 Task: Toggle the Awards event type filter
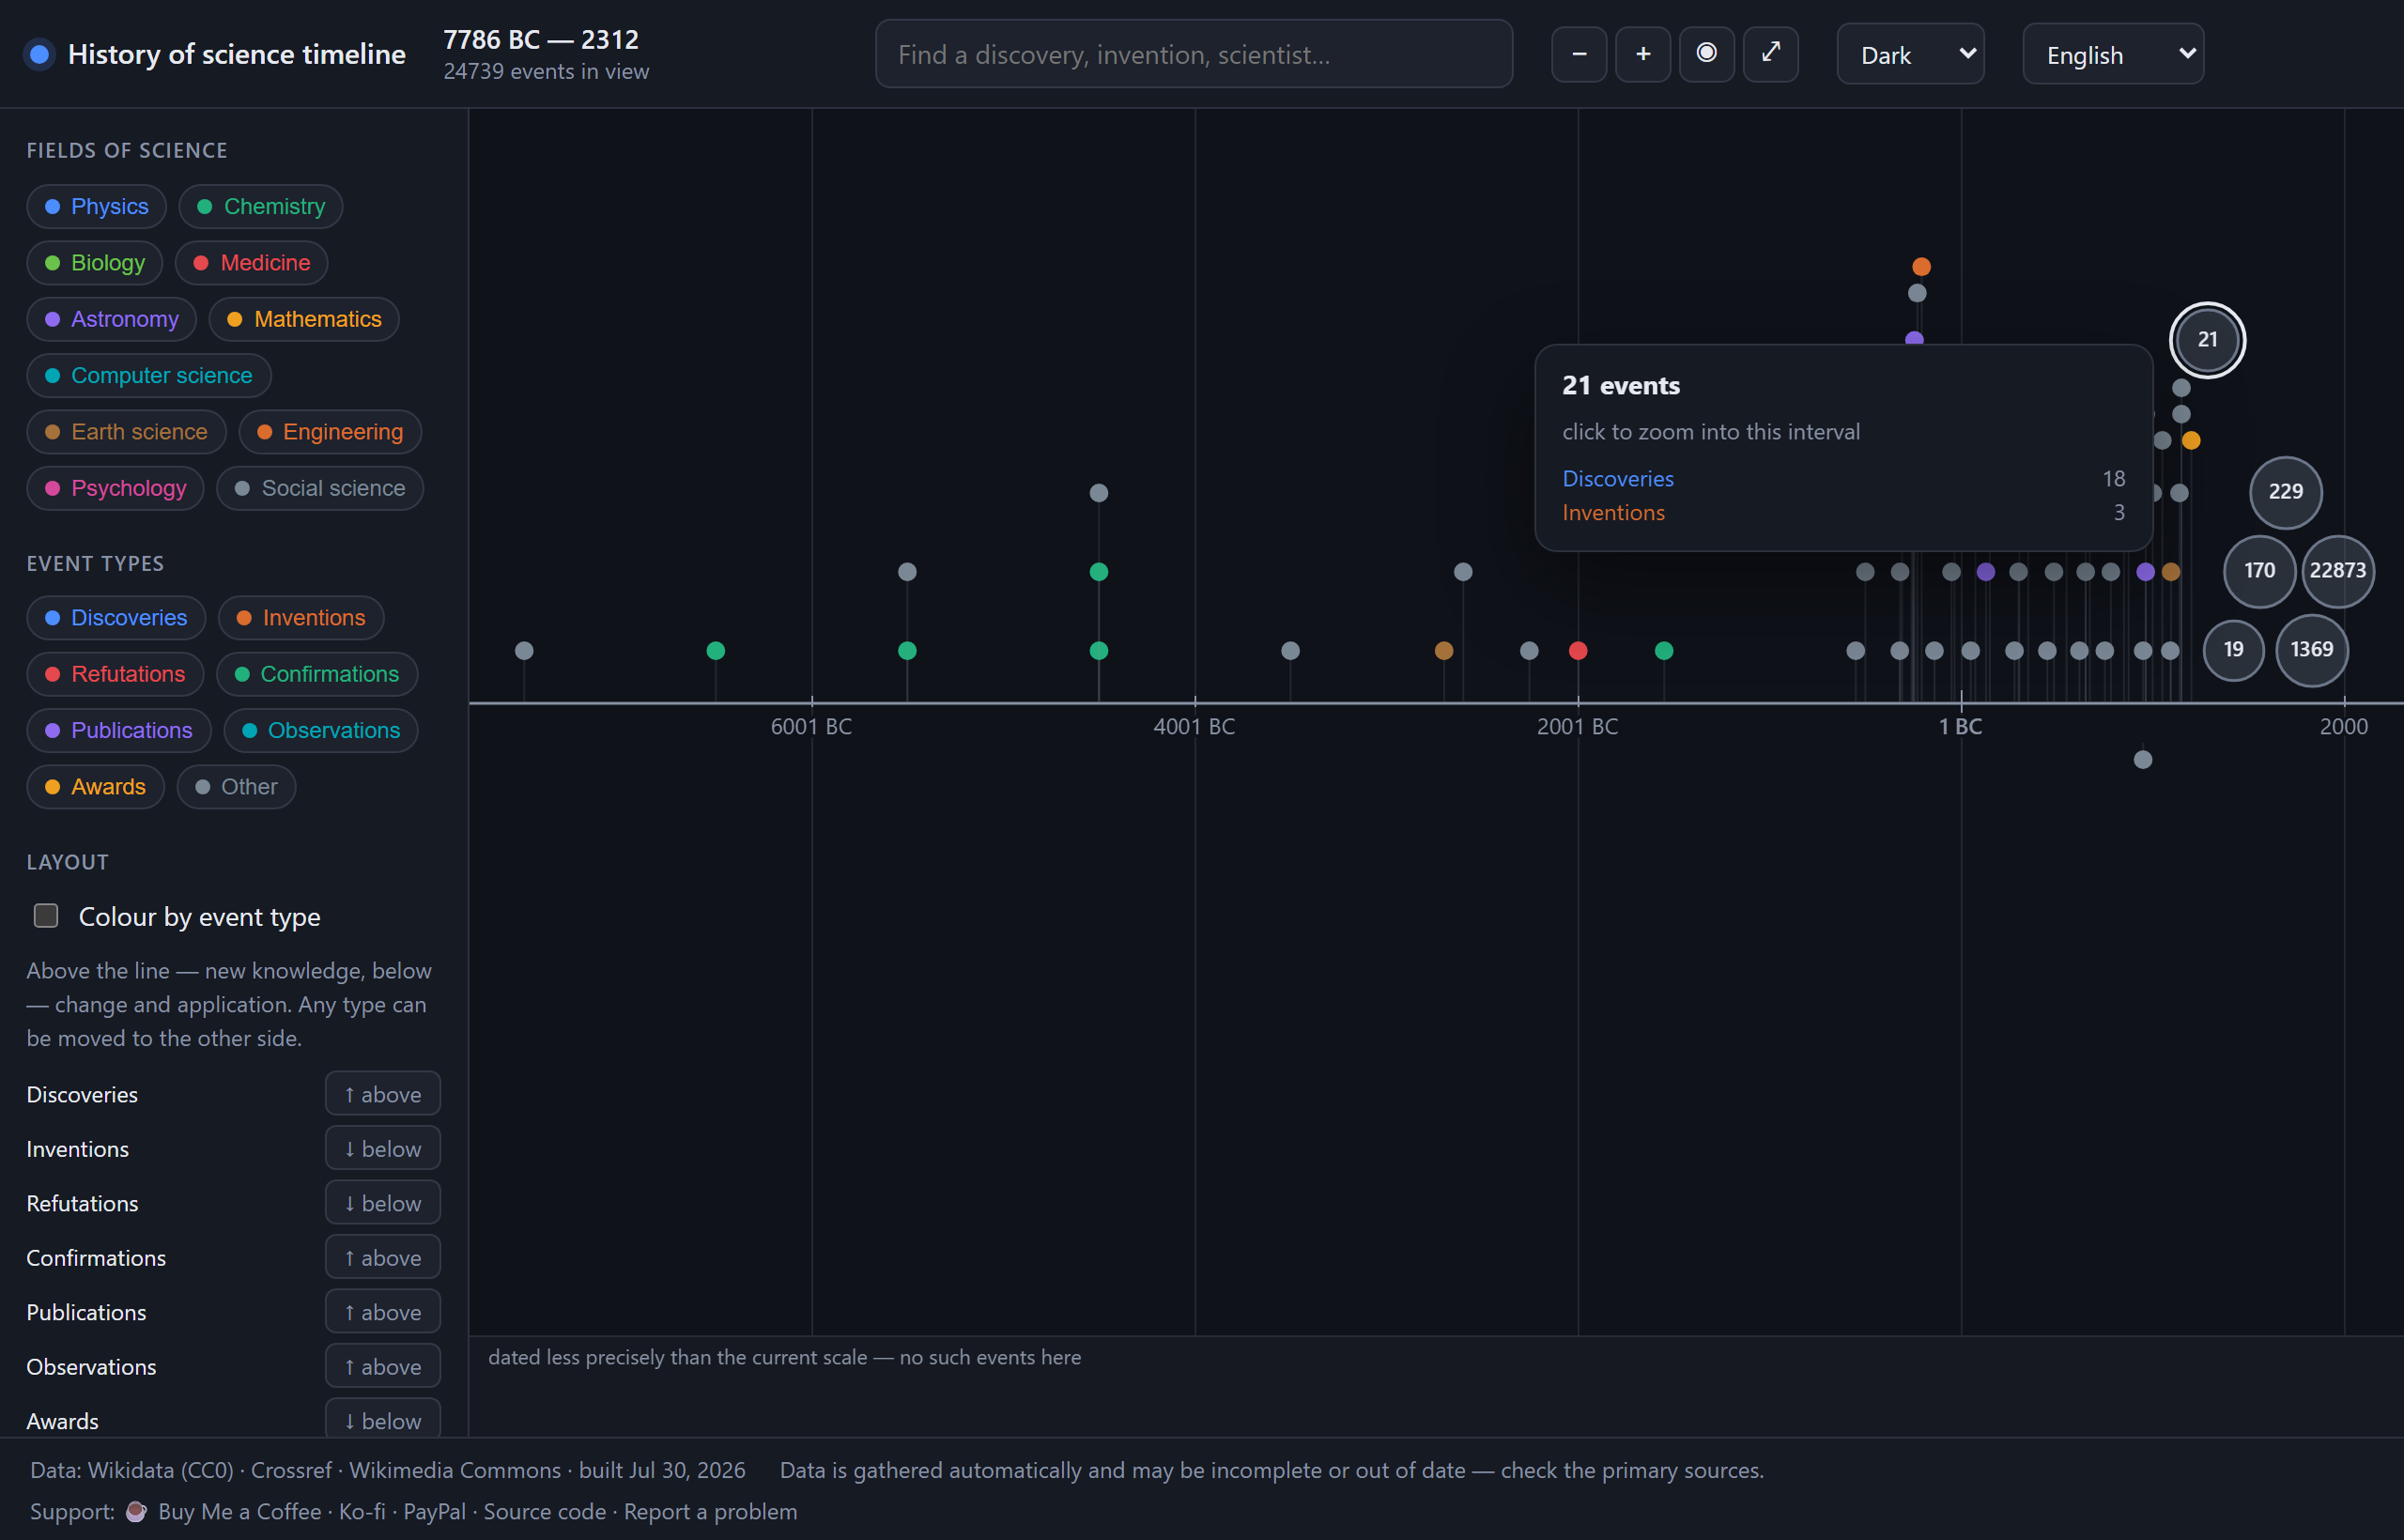pyautogui.click(x=96, y=787)
